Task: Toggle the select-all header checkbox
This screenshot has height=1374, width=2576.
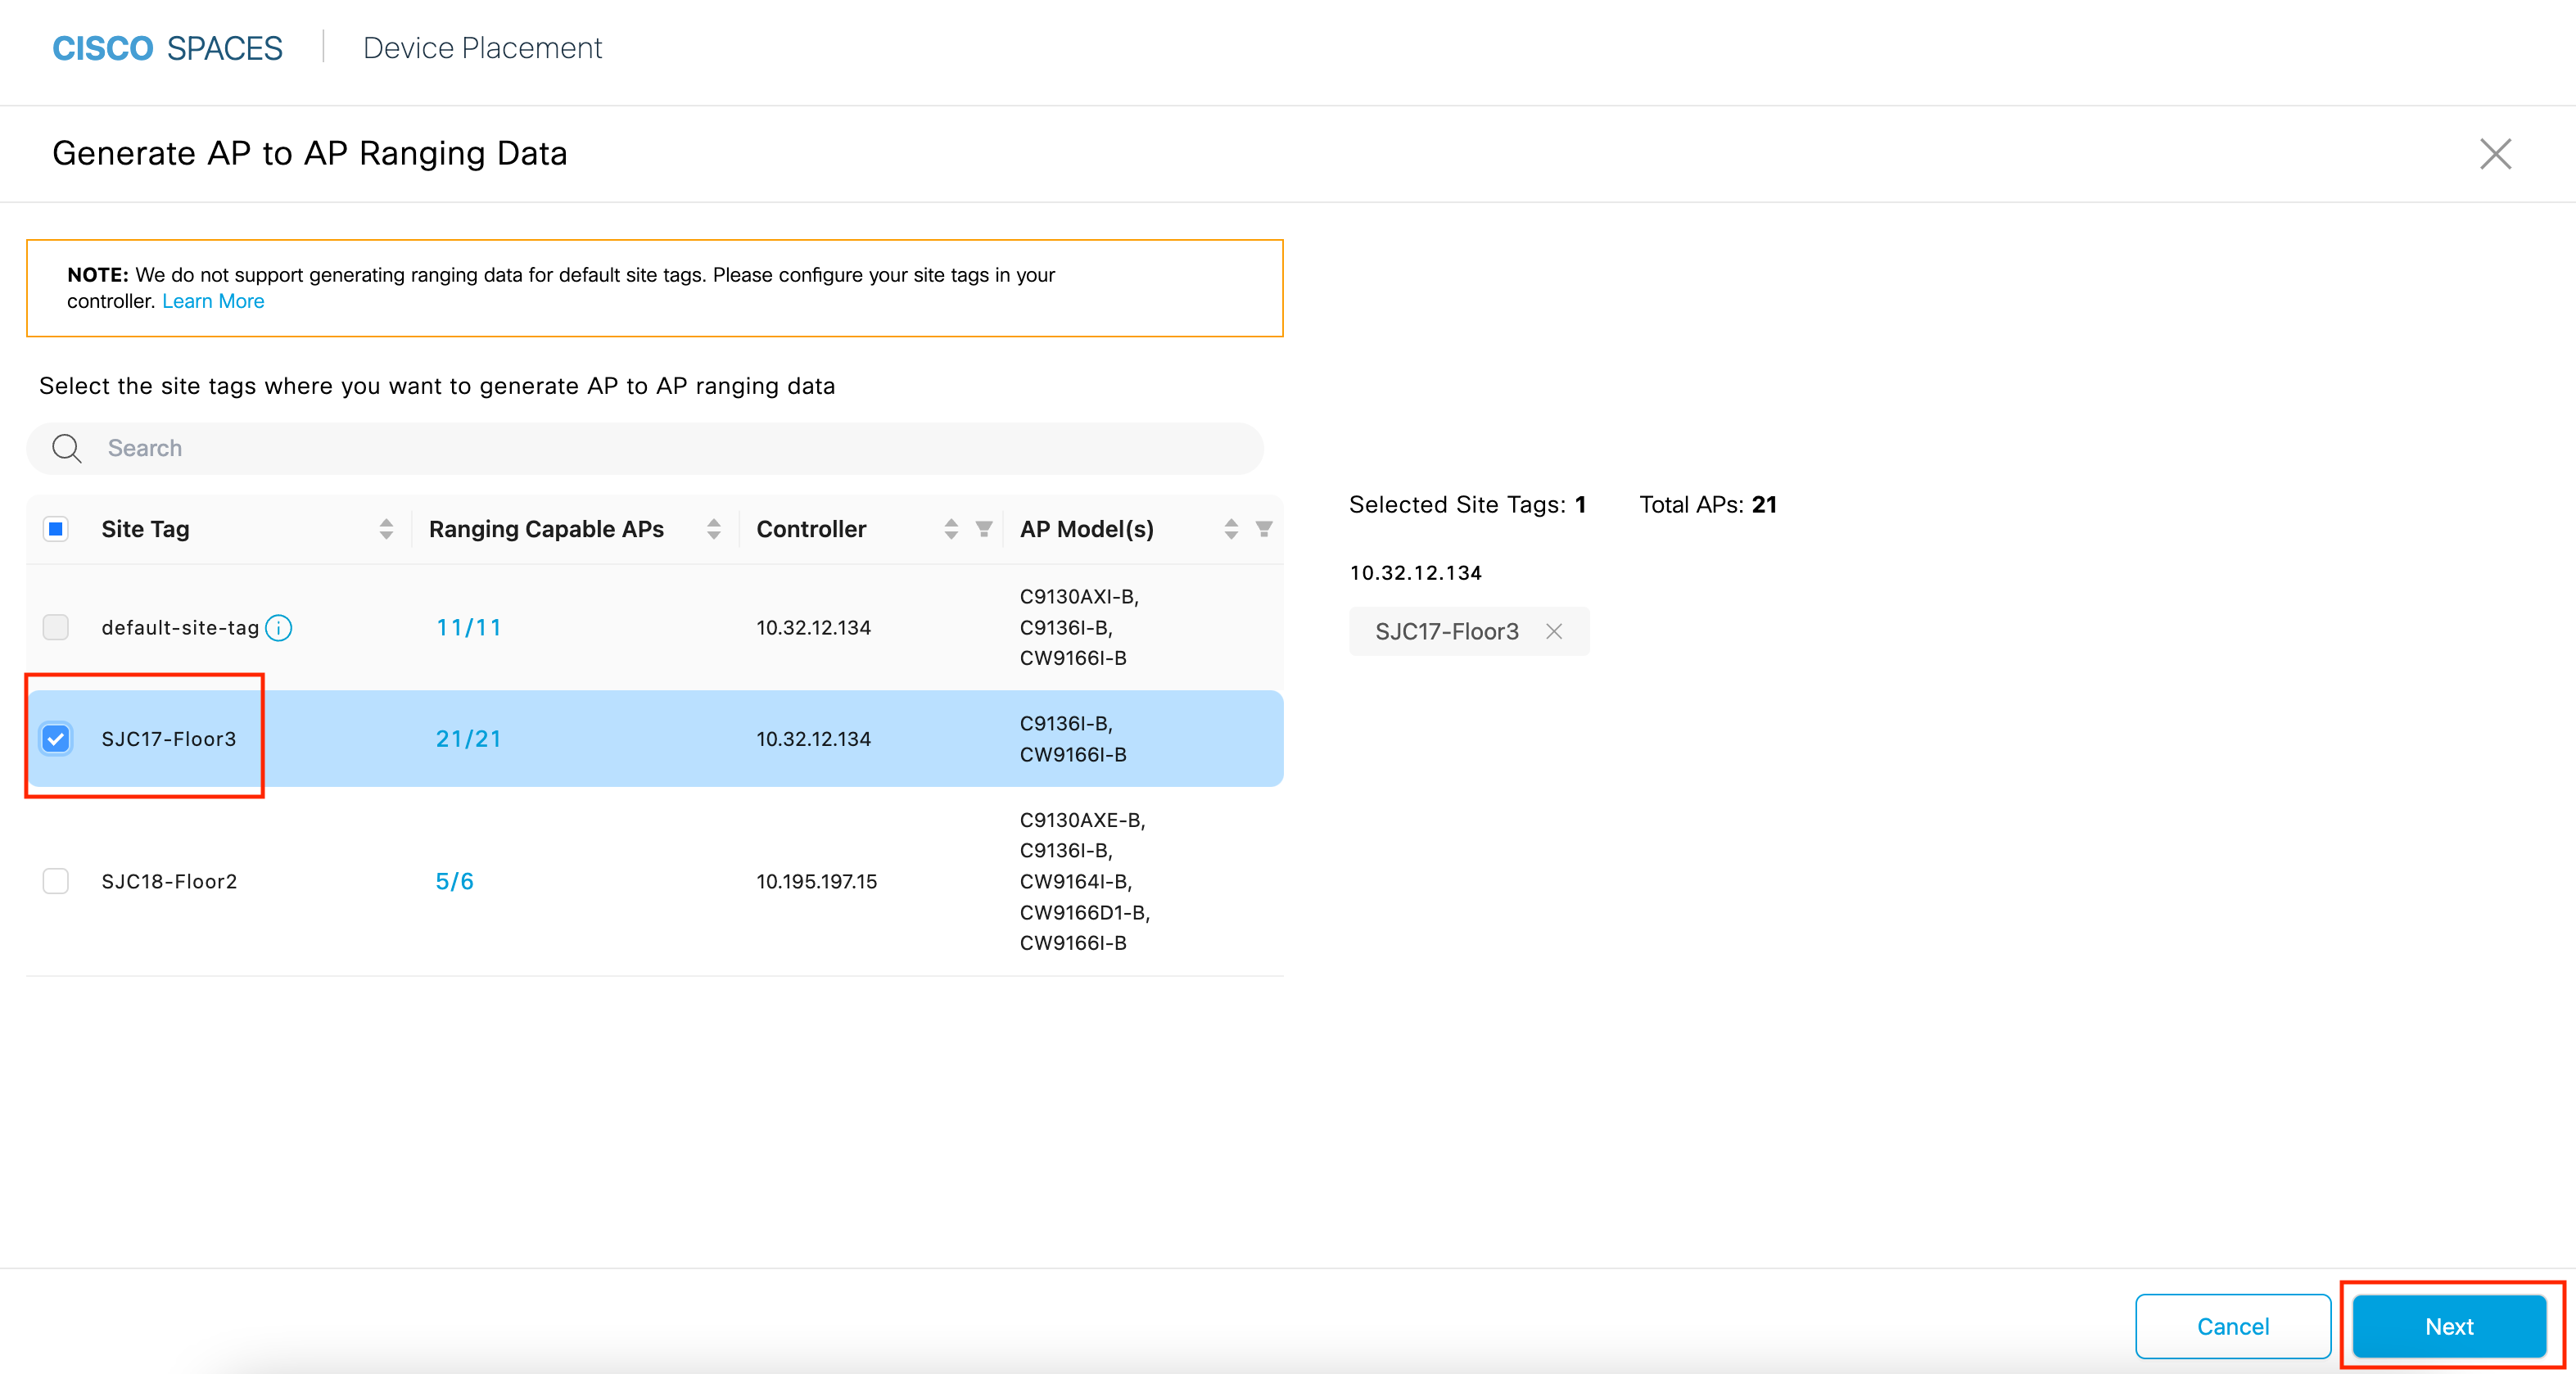Action: [56, 529]
